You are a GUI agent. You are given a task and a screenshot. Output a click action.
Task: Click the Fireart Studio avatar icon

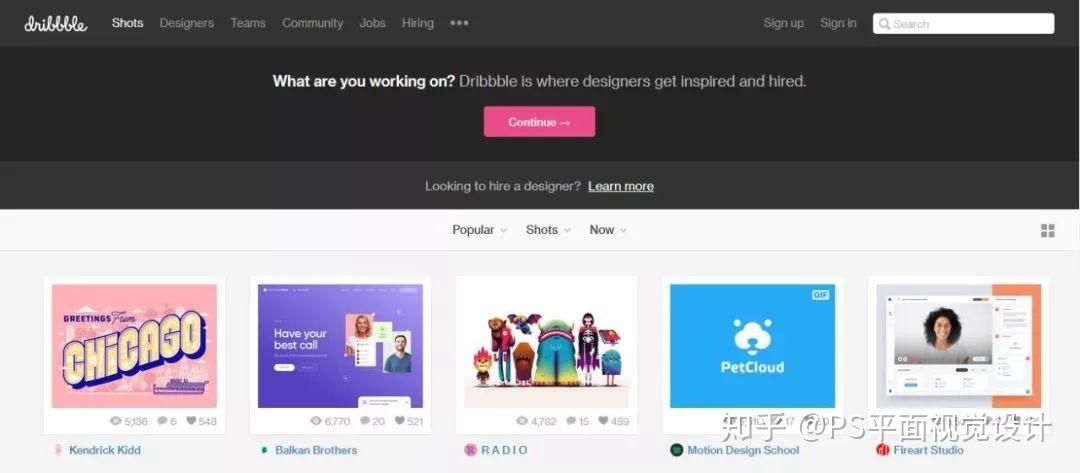coord(882,450)
